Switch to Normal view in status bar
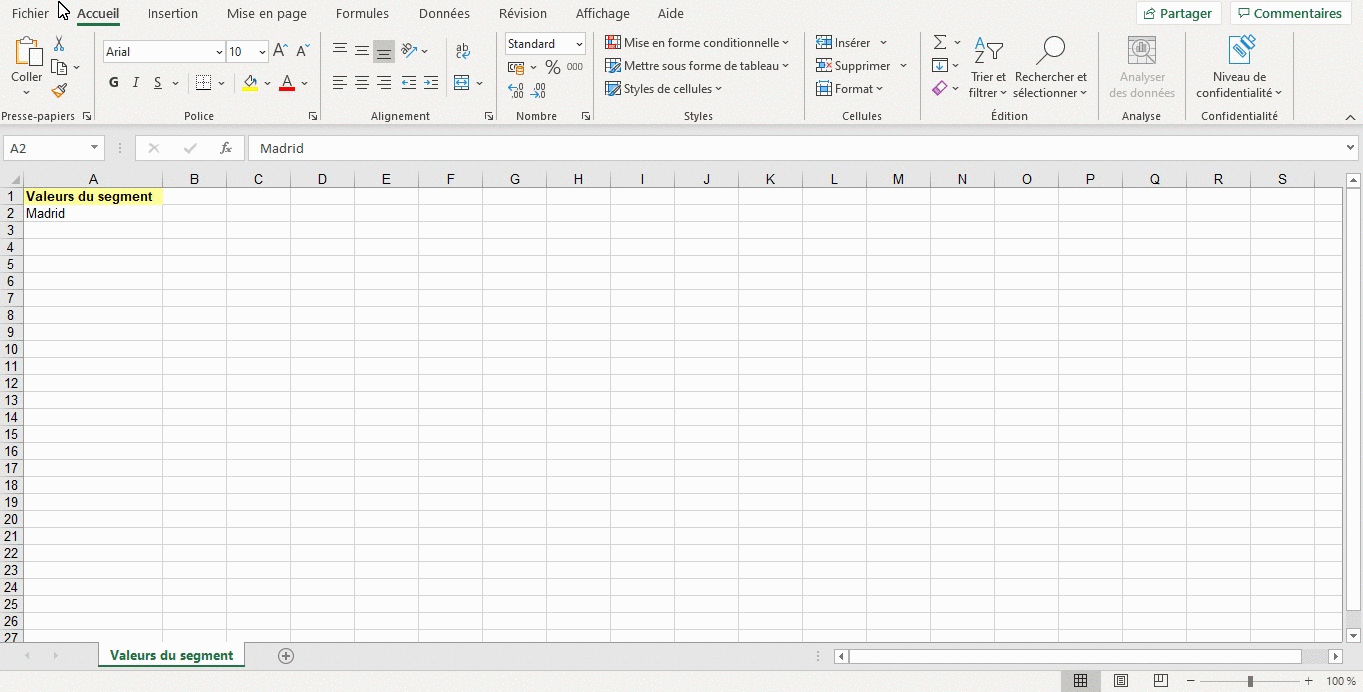Screen dimensions: 1363x692 (x=1081, y=681)
